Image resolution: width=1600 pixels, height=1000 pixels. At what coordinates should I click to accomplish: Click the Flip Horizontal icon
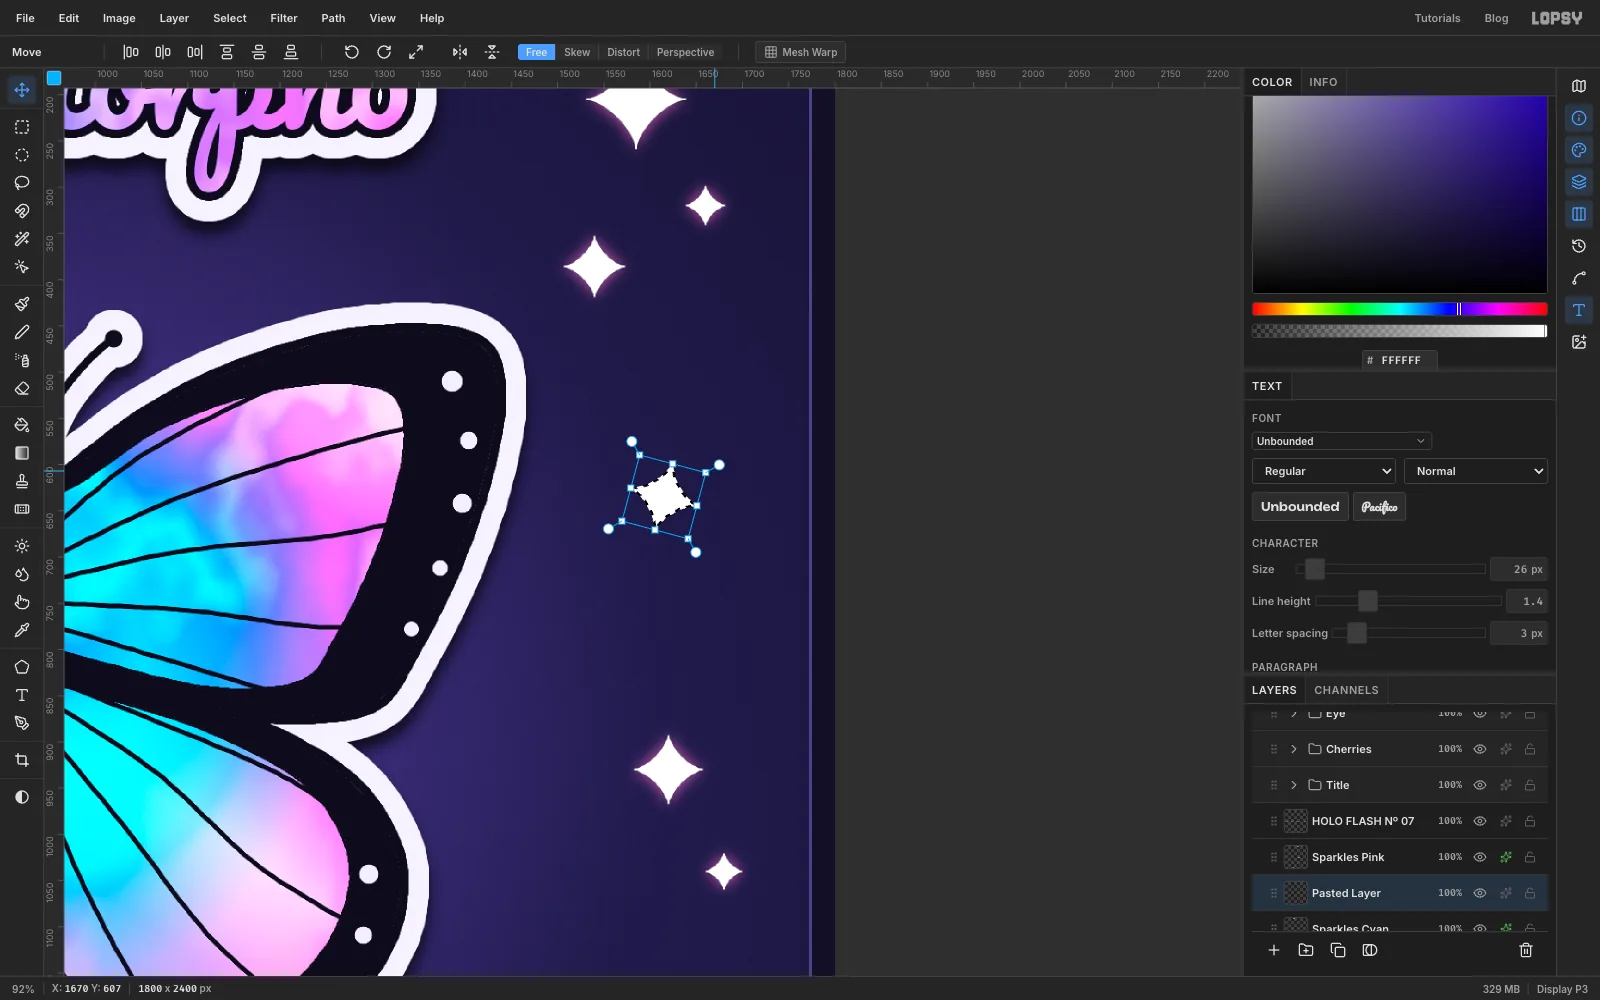tap(460, 52)
